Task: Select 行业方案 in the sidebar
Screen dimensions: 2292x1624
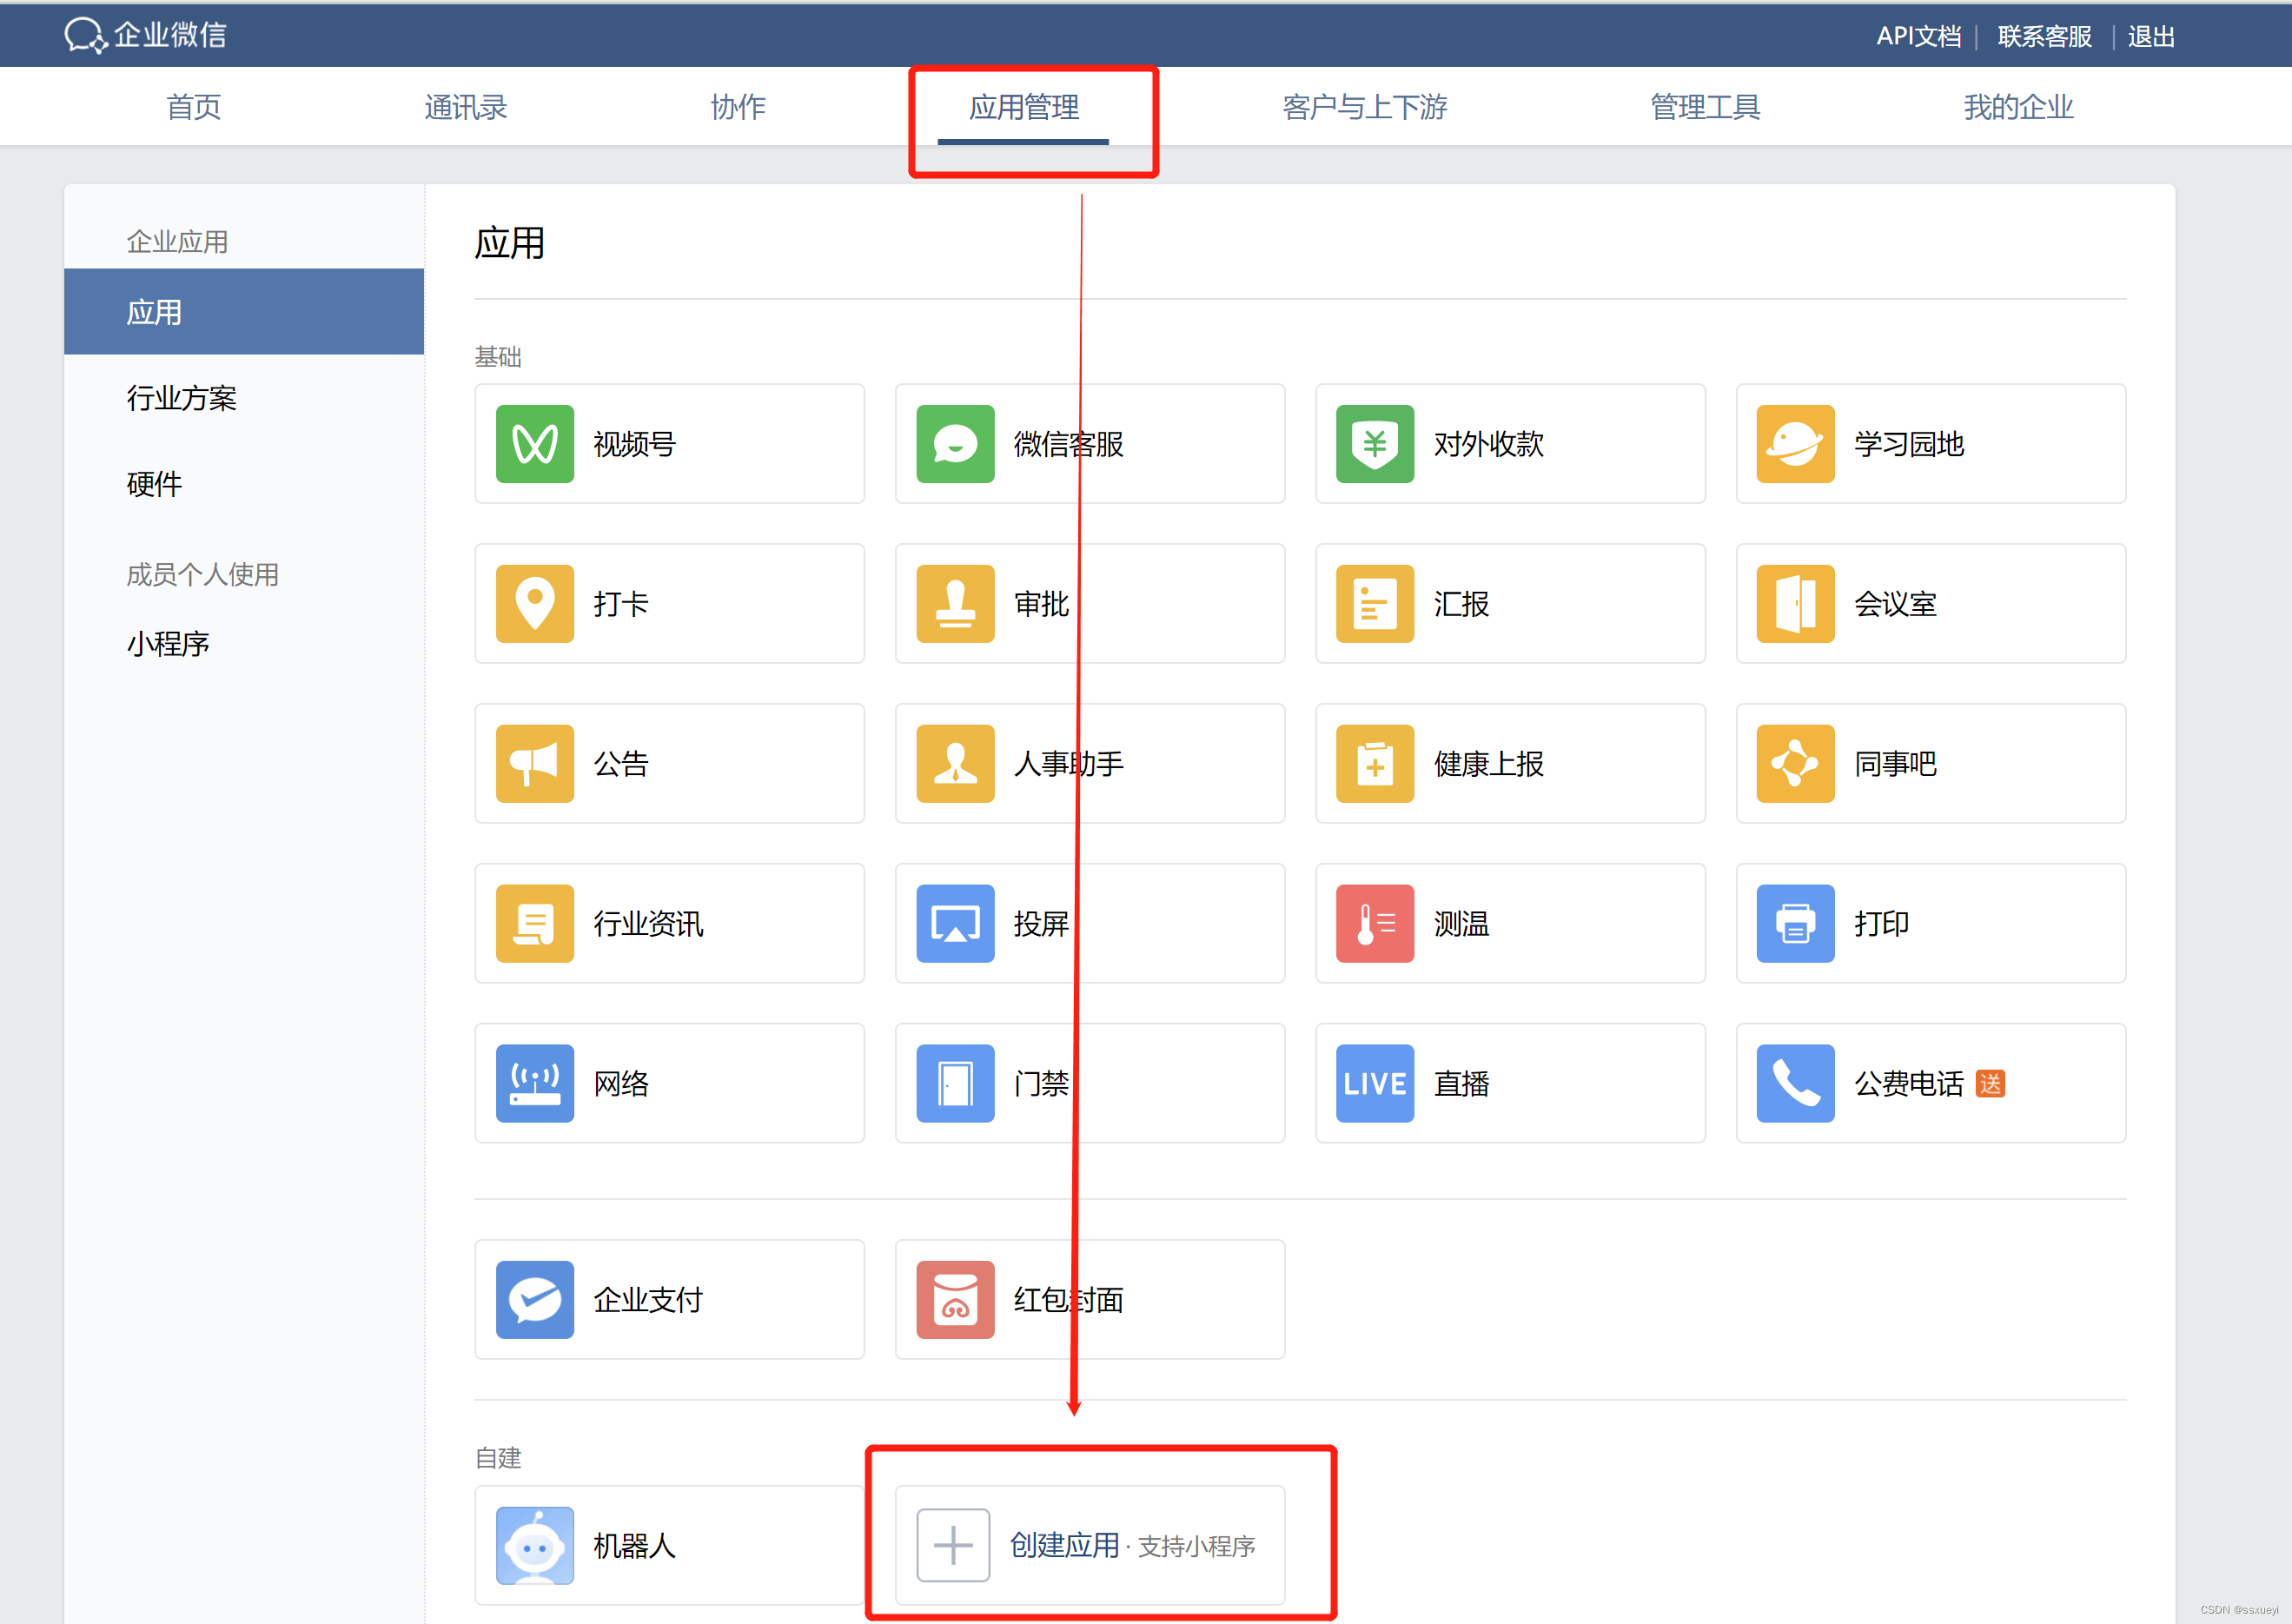Action: click(182, 399)
